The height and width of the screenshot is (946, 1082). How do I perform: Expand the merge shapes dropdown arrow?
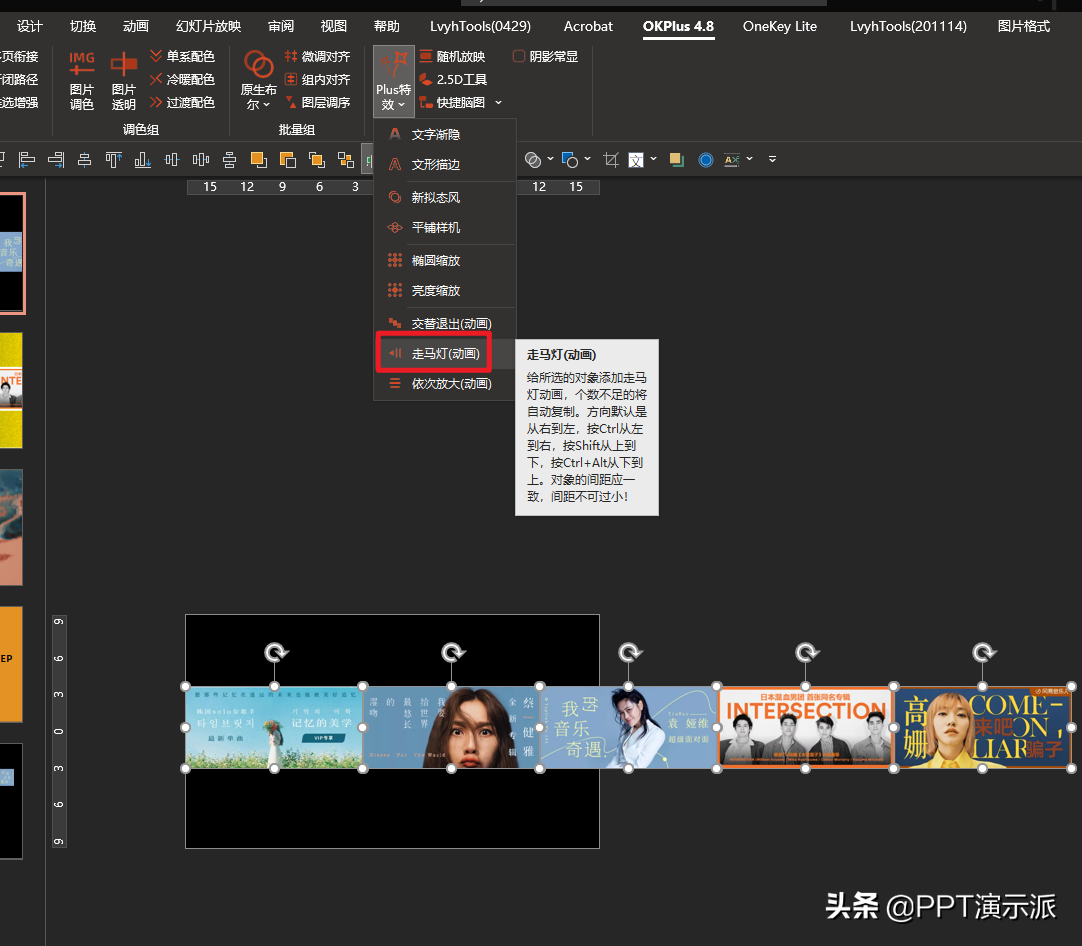(x=550, y=159)
